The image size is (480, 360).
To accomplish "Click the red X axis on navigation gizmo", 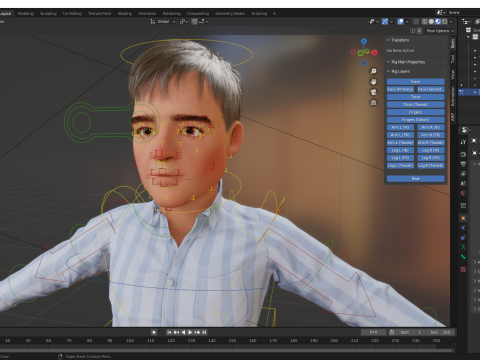I will [x=375, y=52].
